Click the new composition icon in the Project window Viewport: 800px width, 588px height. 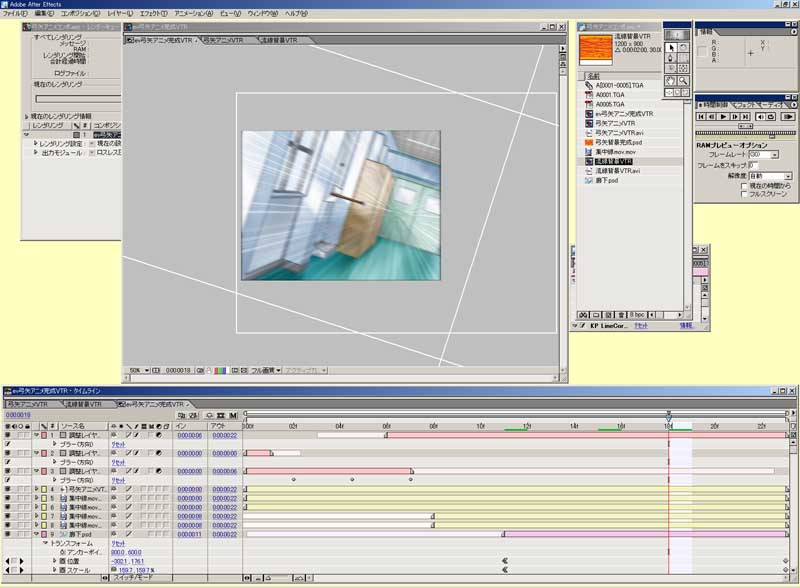609,315
